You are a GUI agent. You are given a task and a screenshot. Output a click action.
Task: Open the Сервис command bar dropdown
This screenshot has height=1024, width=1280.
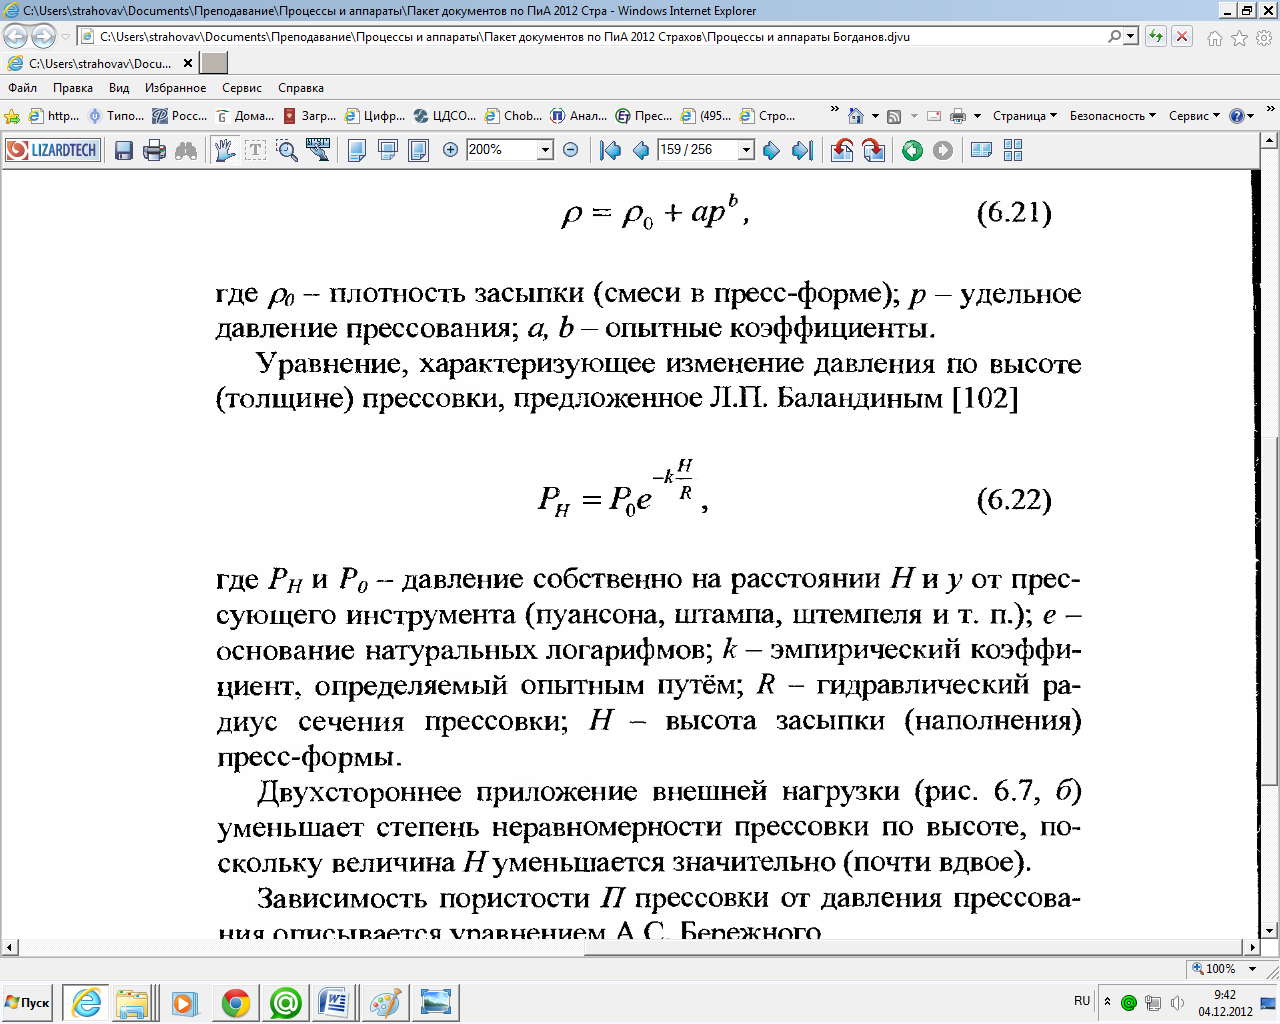coord(1194,116)
